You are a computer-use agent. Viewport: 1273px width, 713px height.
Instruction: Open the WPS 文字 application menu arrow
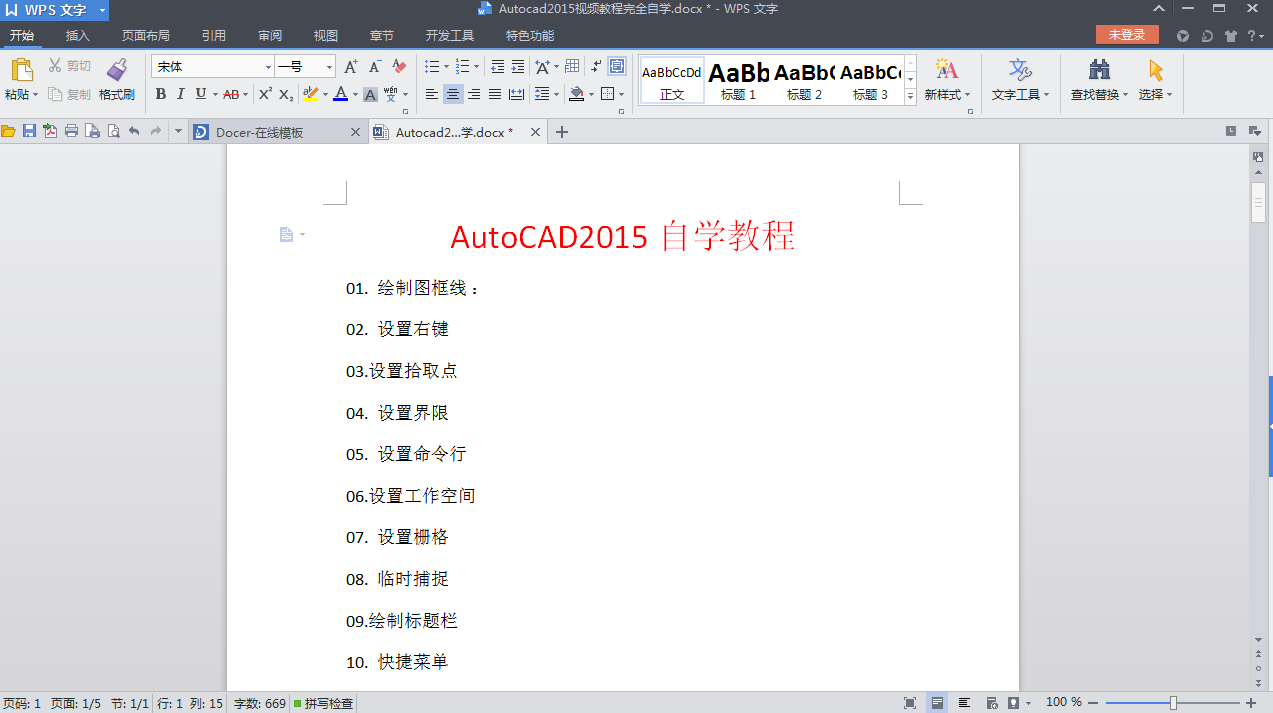(102, 10)
